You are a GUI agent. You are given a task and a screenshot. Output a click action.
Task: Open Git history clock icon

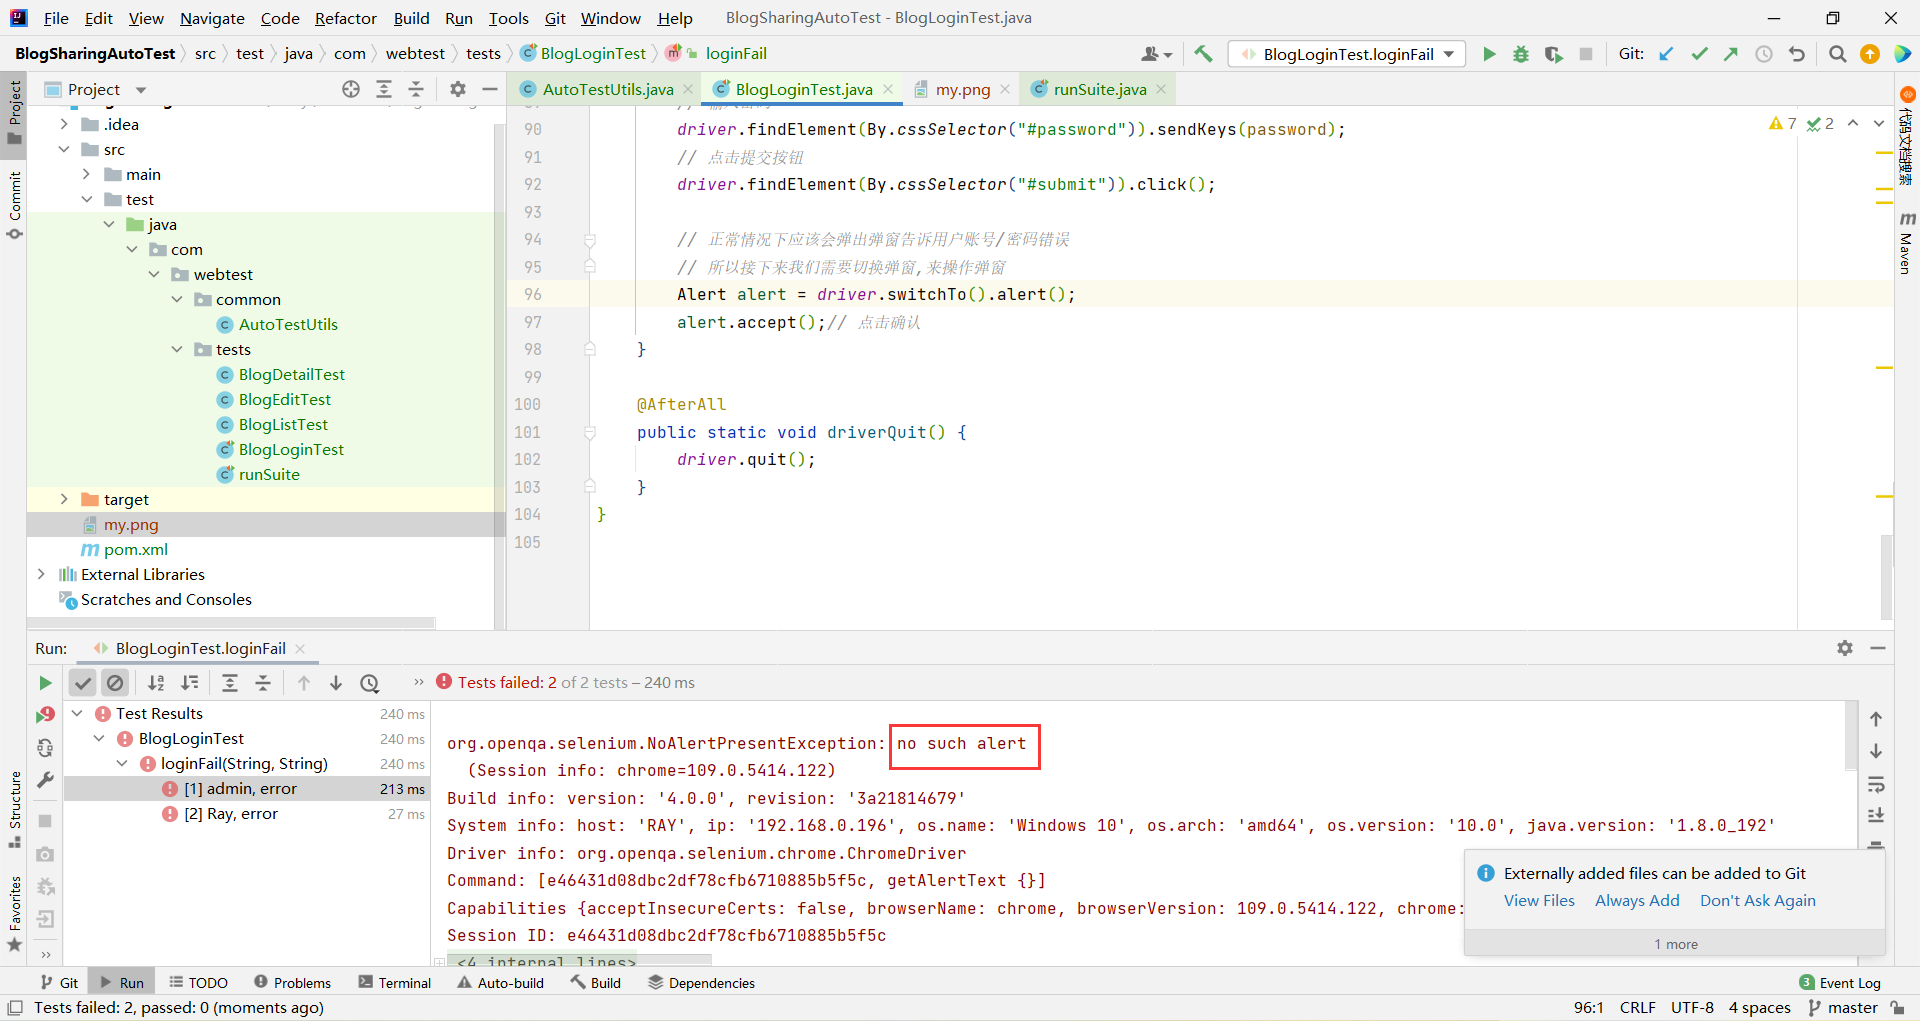(1764, 54)
